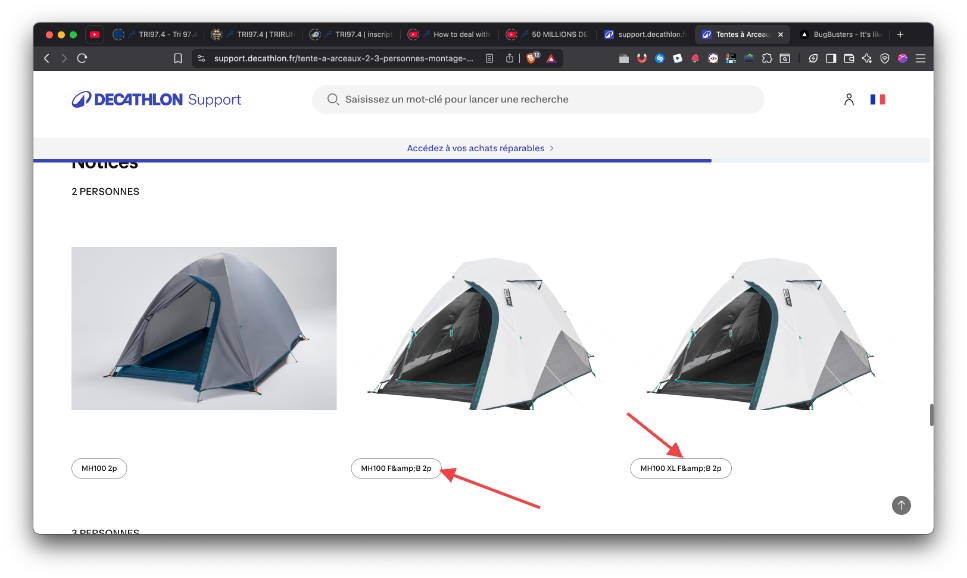Open a new browser tab
This screenshot has width=967, height=578.
pos(900,34)
